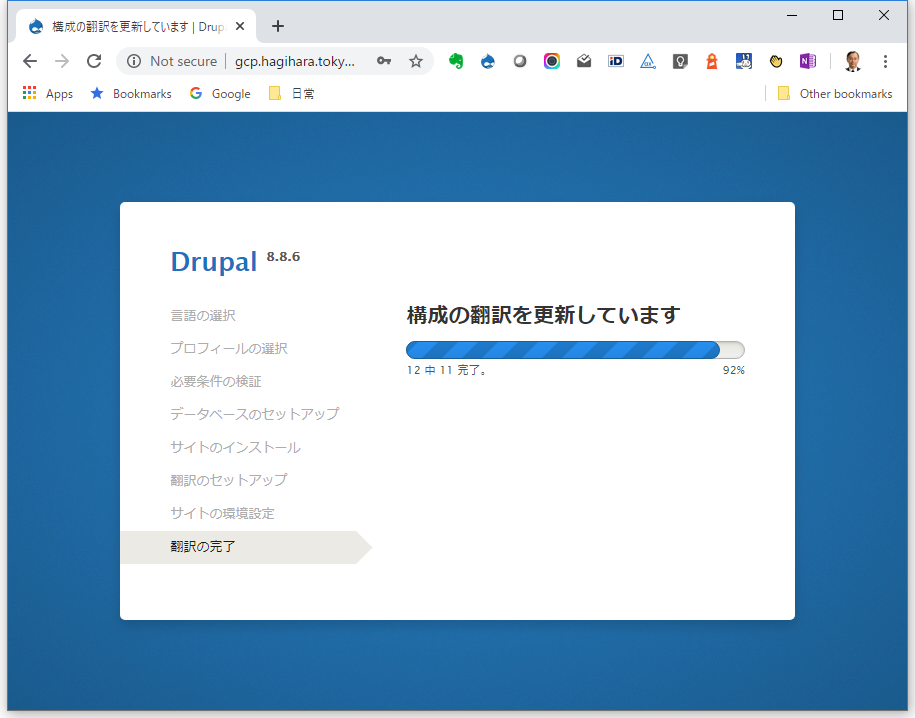Screen dimensions: 915x718
Task: Open the Evernote elephant extension
Action: click(456, 61)
